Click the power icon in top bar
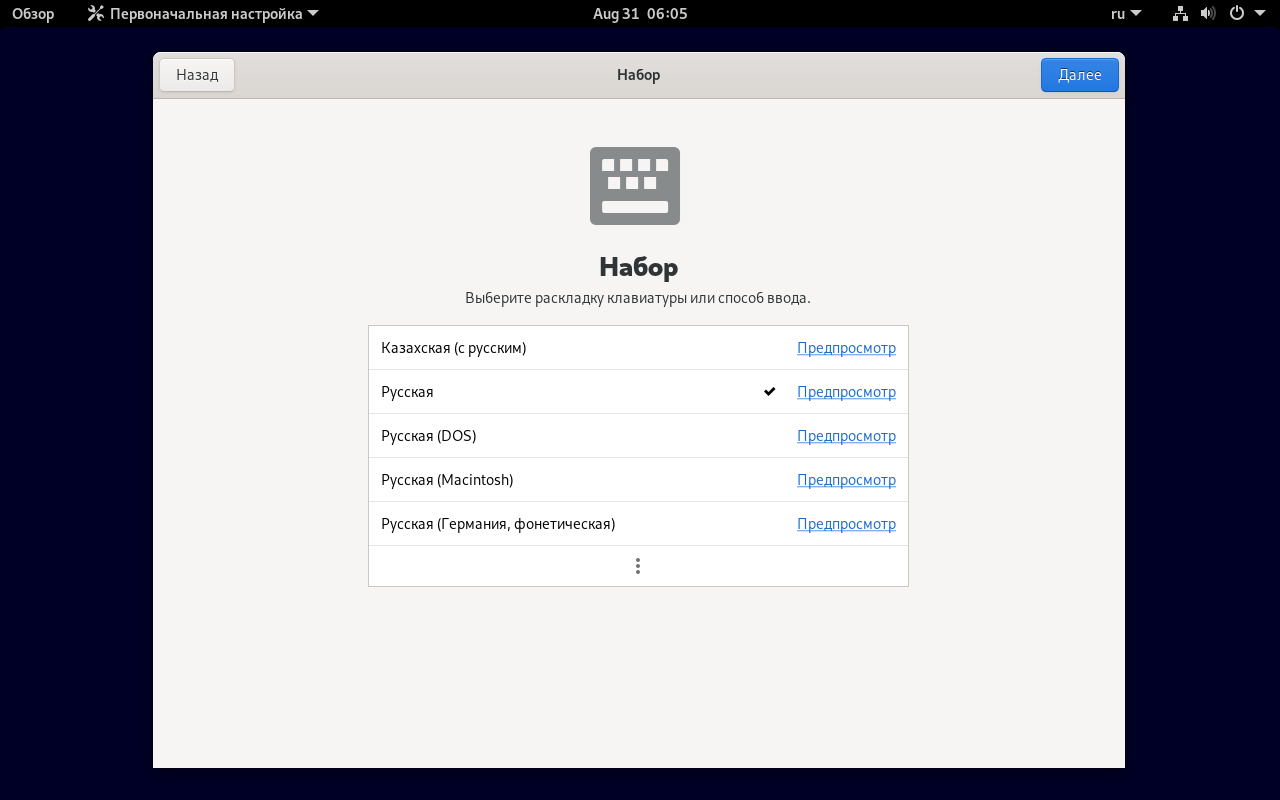Viewport: 1280px width, 800px height. tap(1236, 14)
